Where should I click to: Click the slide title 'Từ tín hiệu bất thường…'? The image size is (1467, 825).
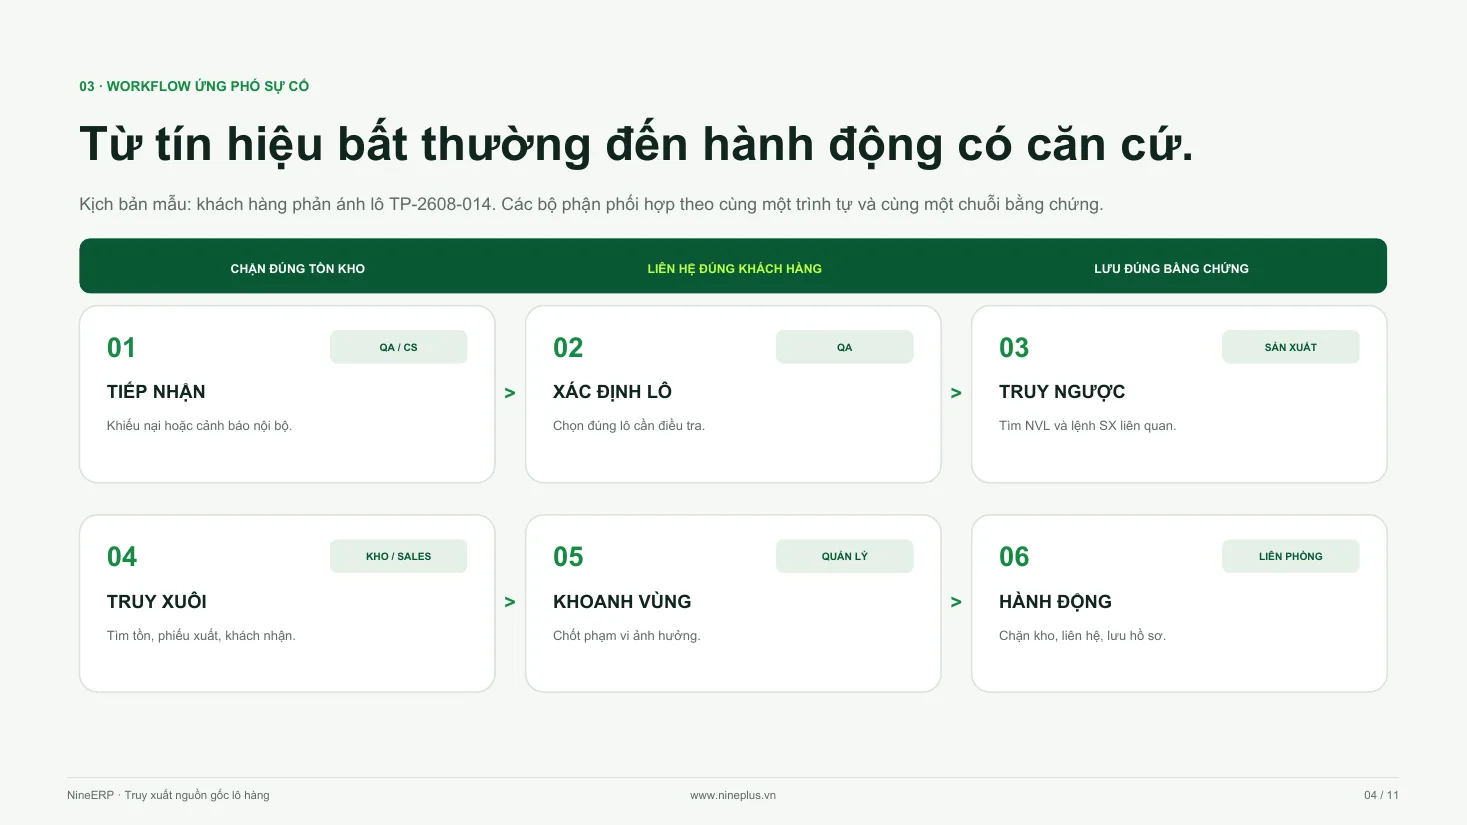(636, 144)
